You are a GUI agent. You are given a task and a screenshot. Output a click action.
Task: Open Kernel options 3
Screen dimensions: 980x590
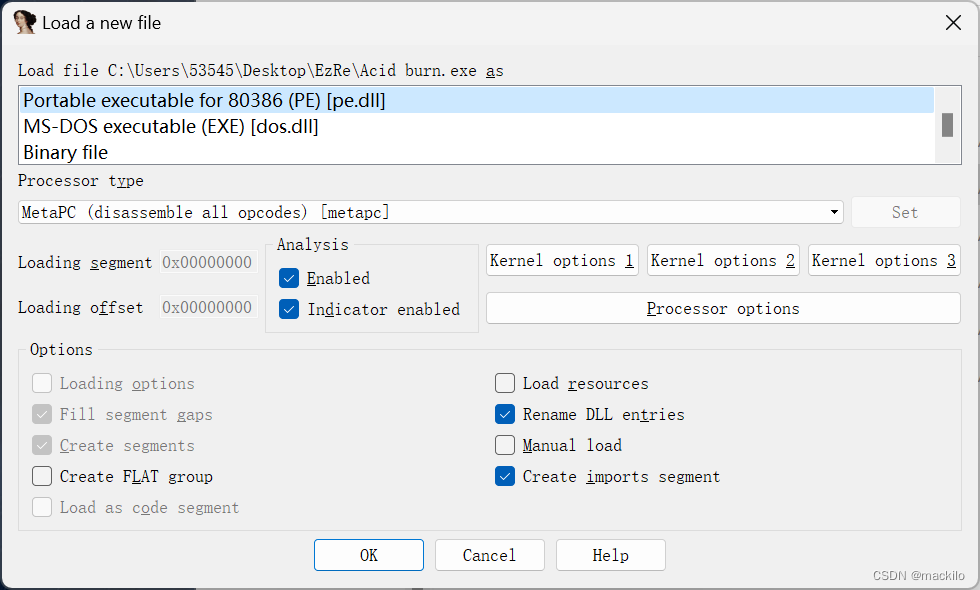tap(884, 260)
